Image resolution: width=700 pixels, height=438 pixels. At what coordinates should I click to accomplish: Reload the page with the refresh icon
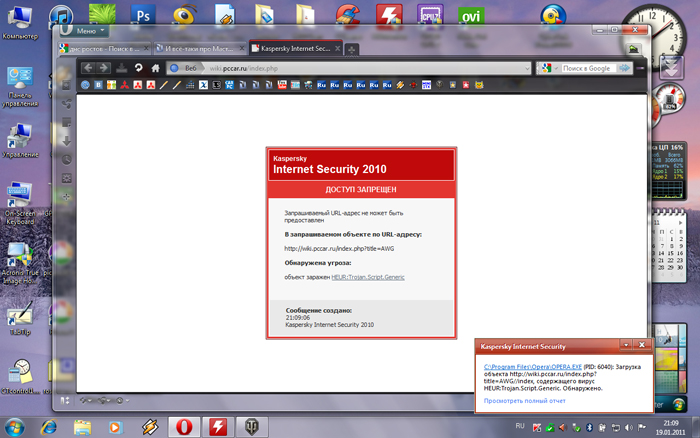[x=138, y=68]
